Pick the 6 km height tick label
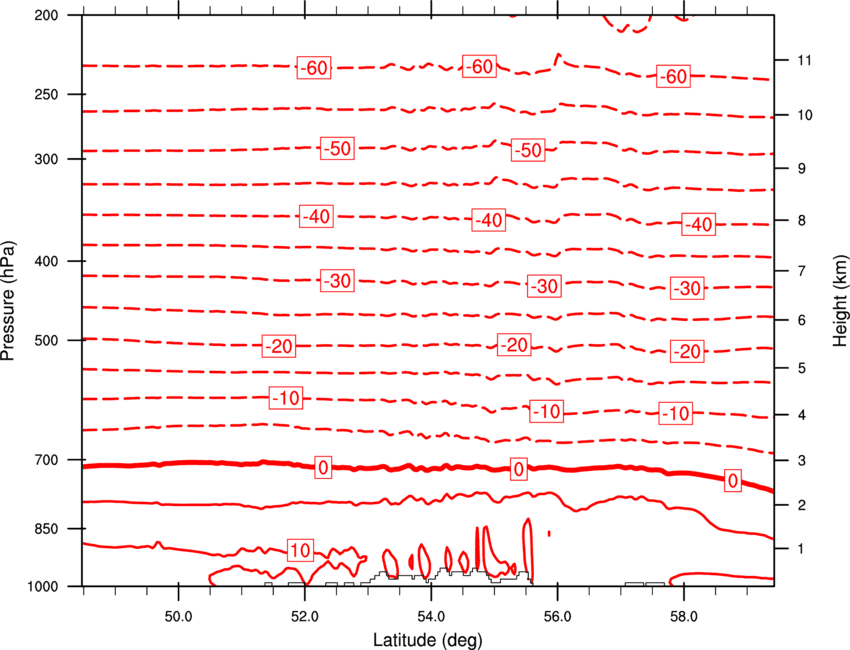 (802, 320)
